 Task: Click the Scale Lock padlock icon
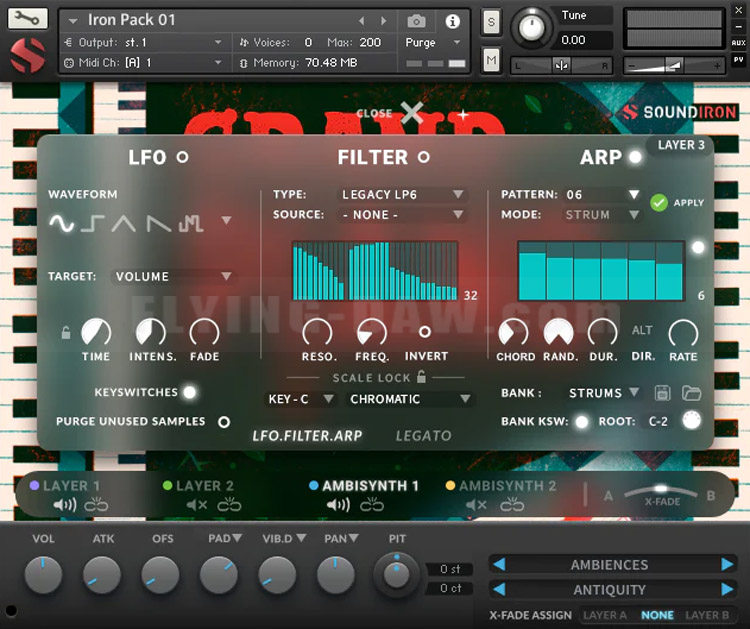(422, 377)
